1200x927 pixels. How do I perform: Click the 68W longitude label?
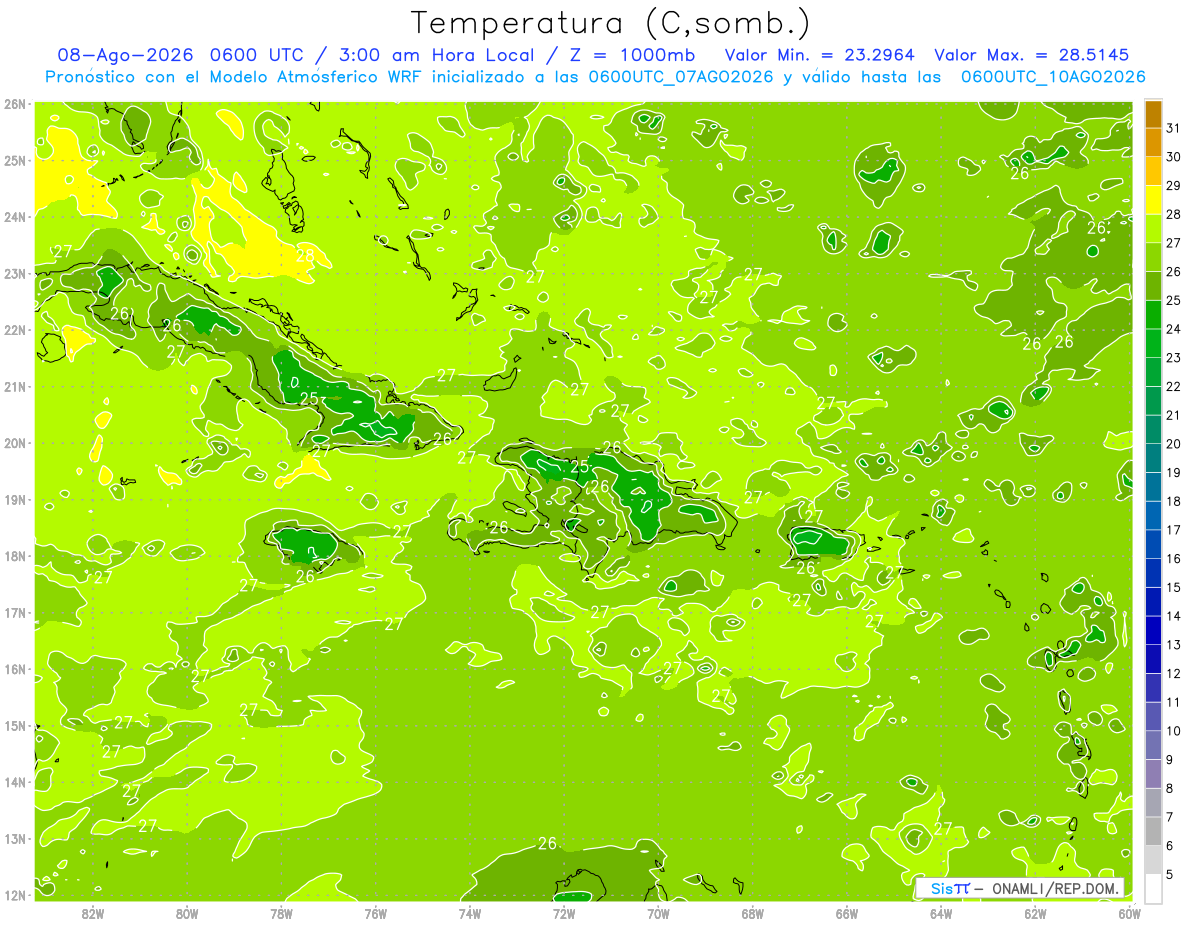point(752,913)
